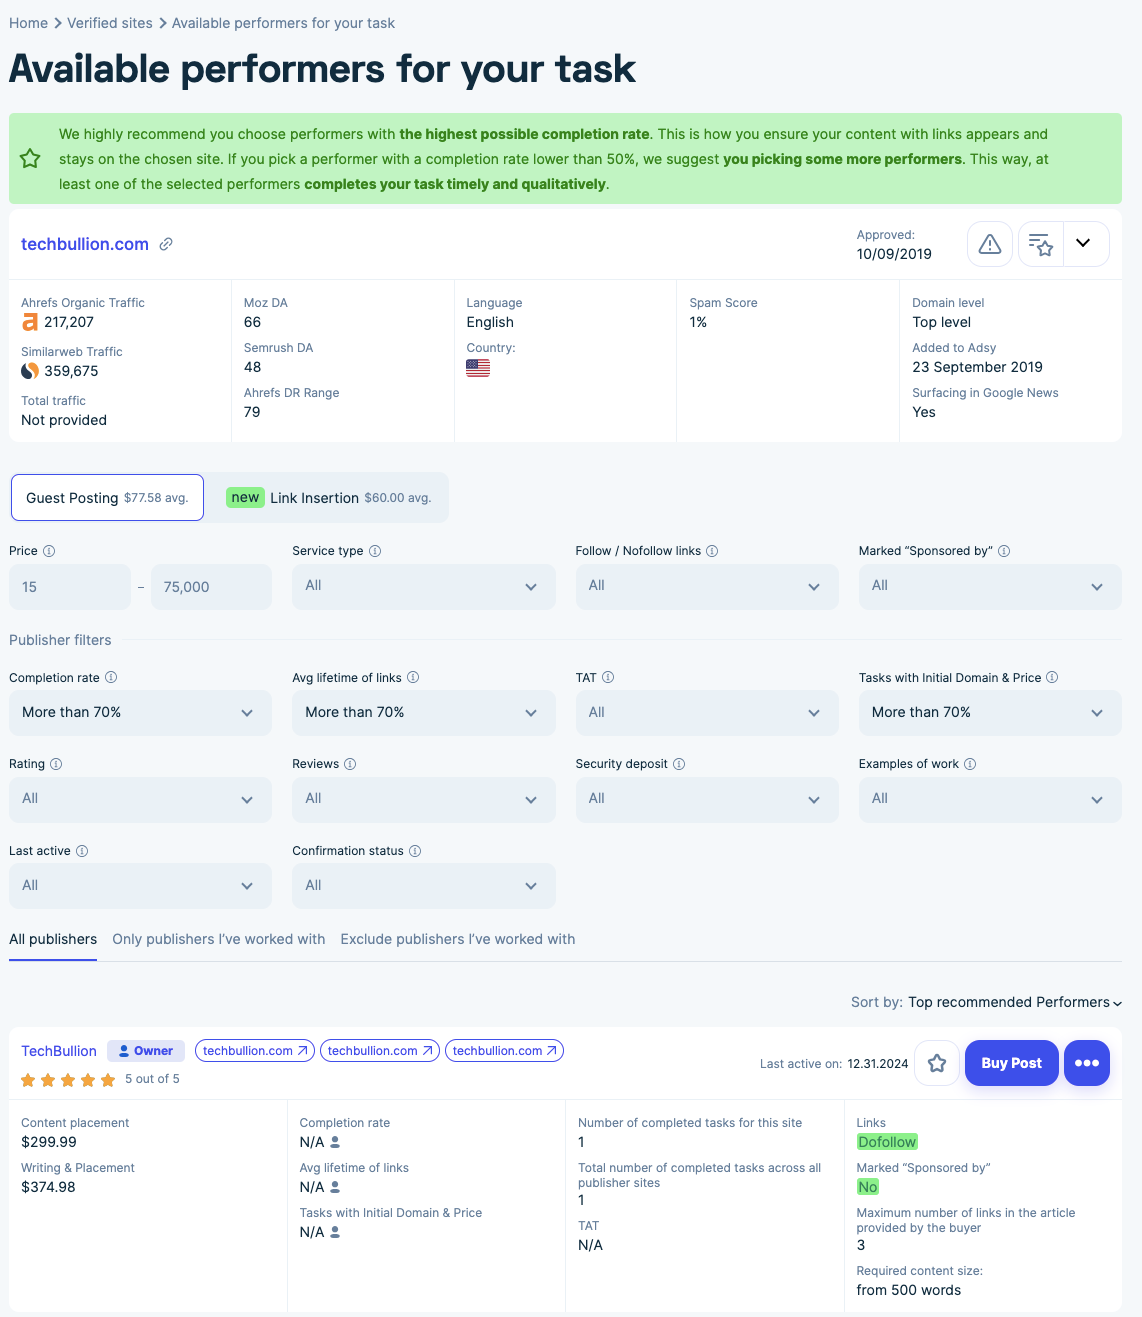Open the Service type dropdown
1142x1317 pixels.
(x=423, y=587)
